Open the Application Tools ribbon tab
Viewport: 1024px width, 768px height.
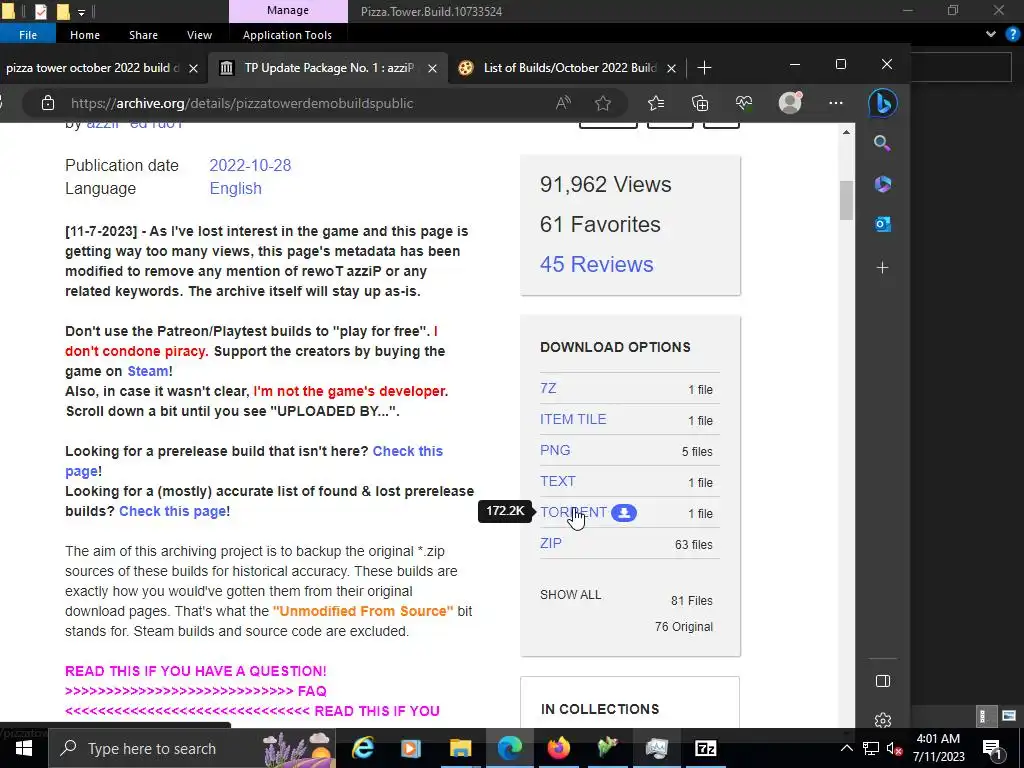click(287, 35)
